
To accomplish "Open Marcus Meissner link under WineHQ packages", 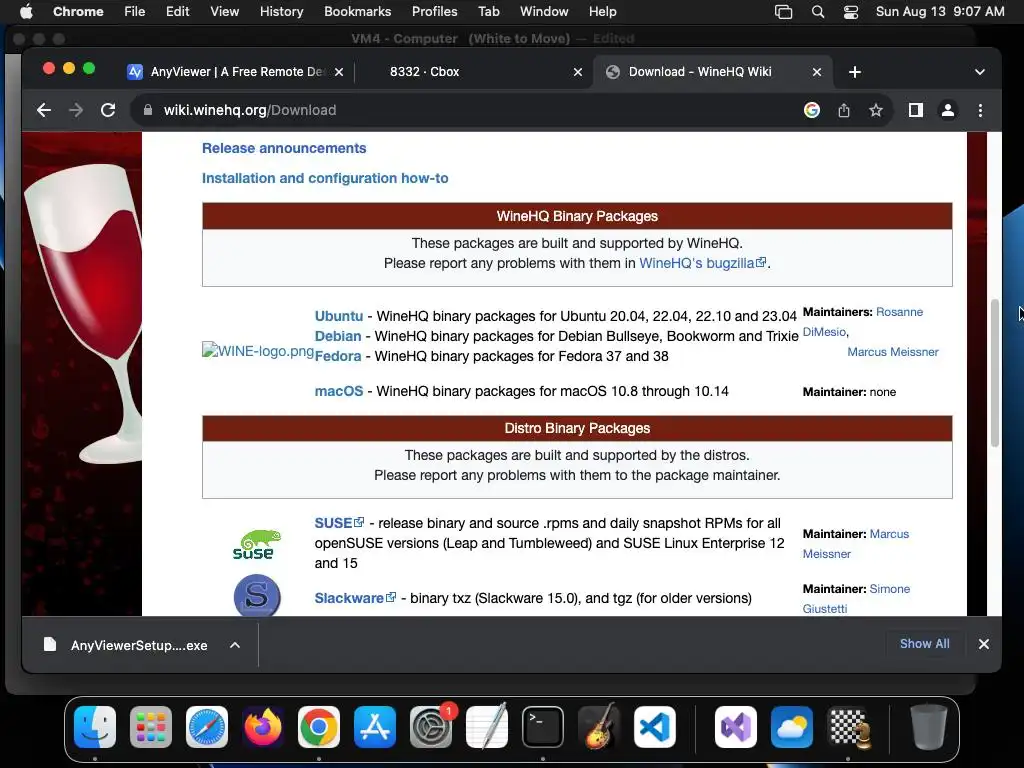I will point(893,352).
